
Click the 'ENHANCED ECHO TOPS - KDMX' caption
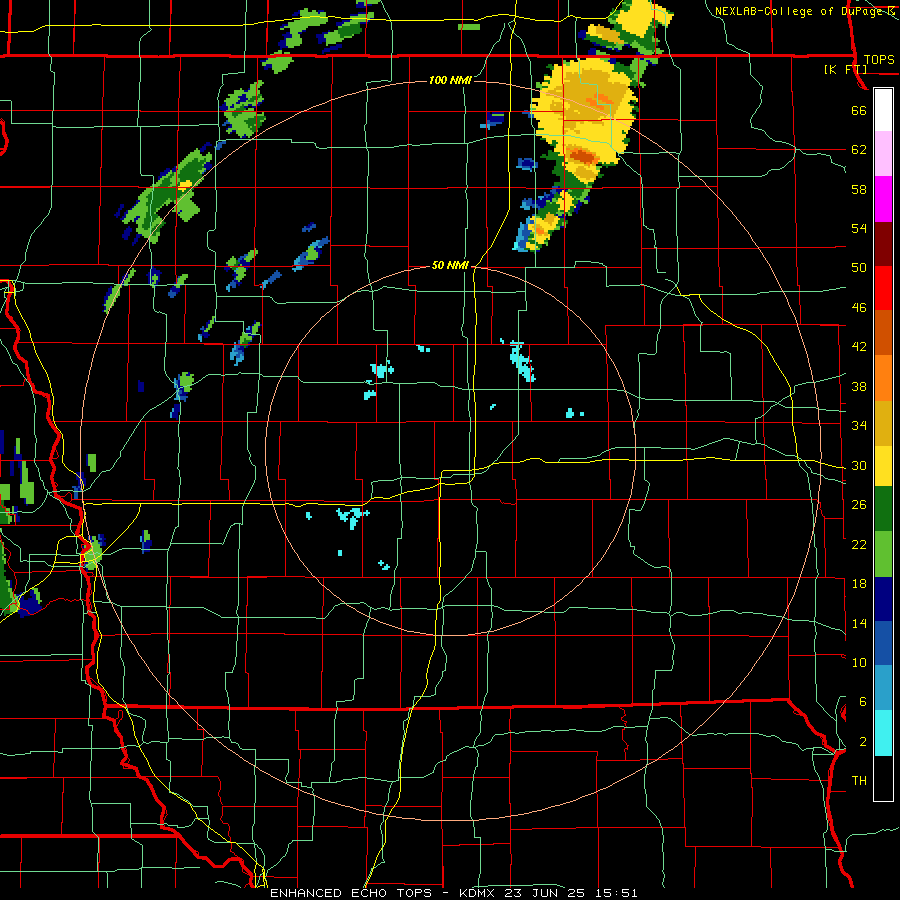pos(384,893)
